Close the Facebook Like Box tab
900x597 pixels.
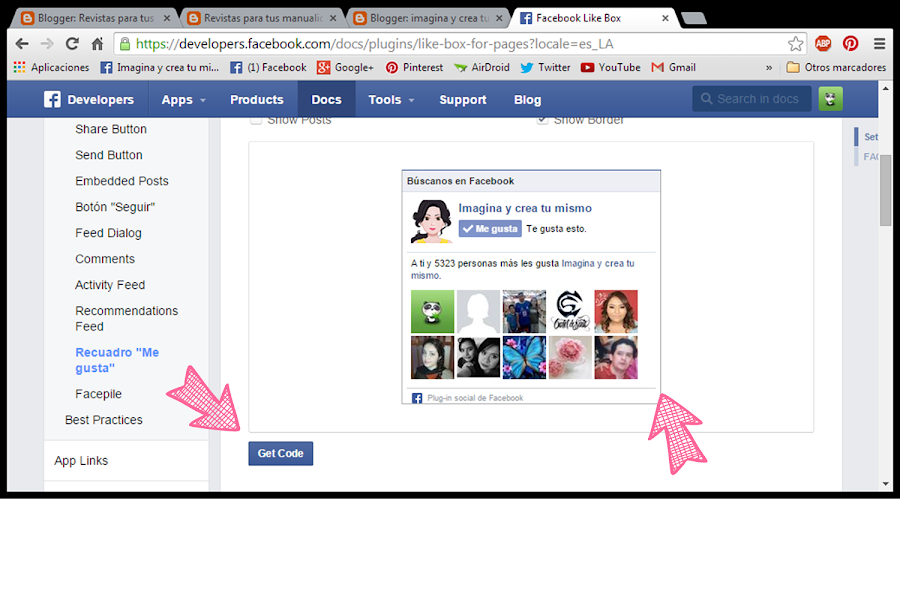665,18
